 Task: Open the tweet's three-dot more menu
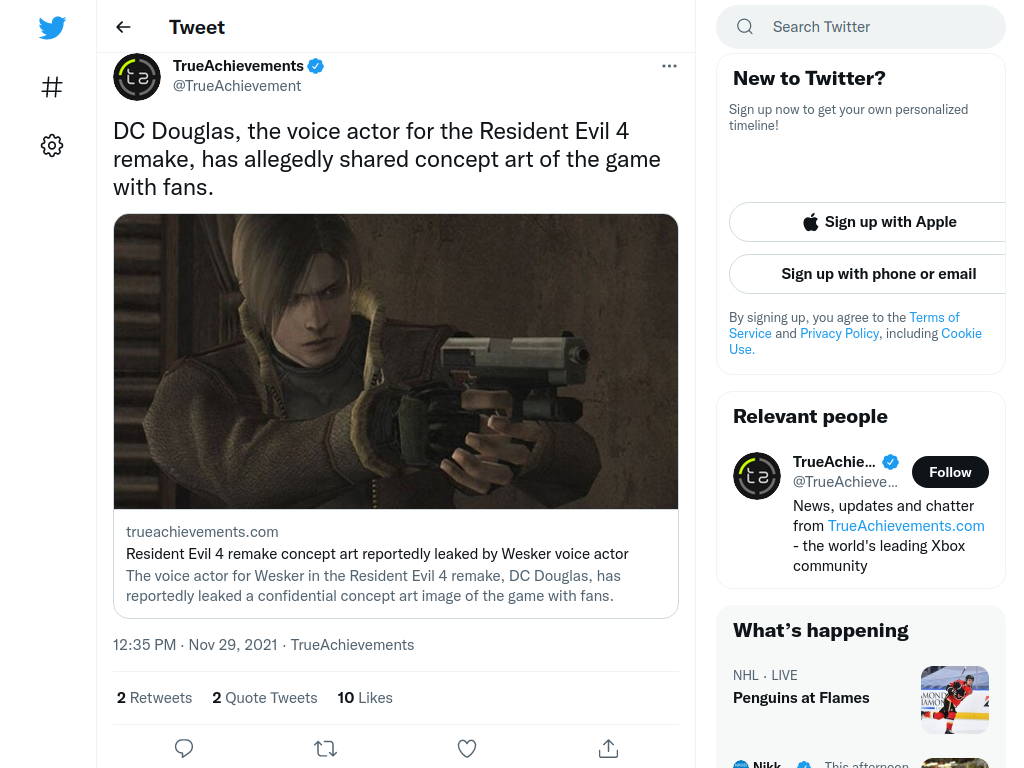point(669,66)
